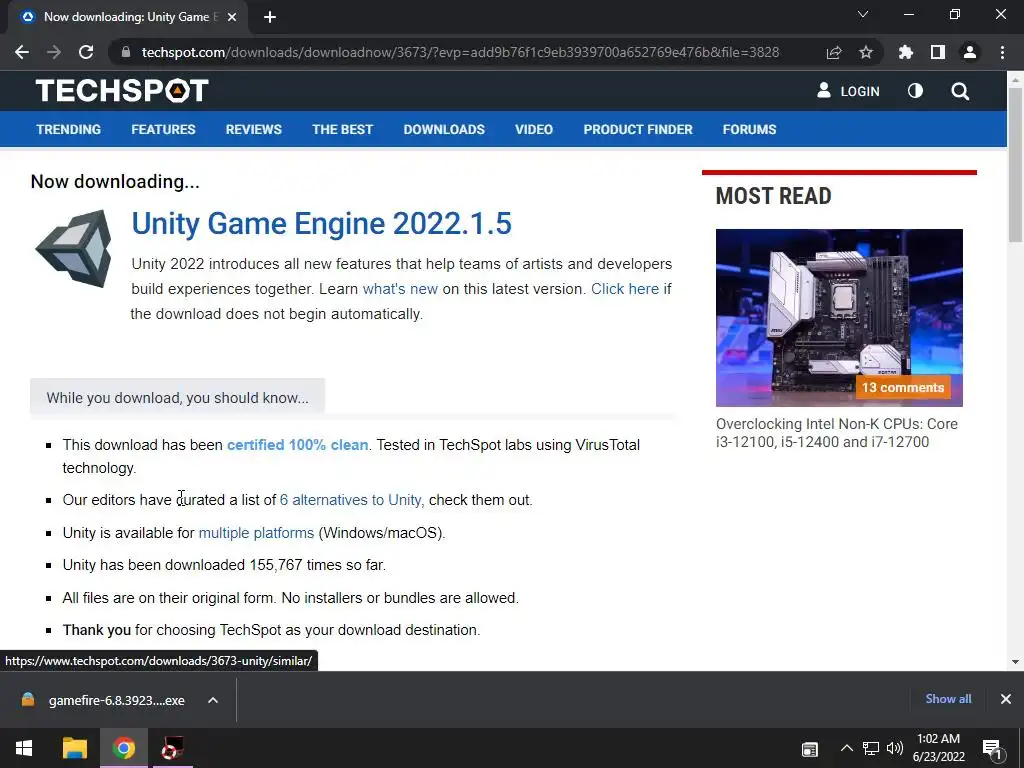Click the TechSpot logo
The width and height of the screenshot is (1024, 768).
click(122, 90)
